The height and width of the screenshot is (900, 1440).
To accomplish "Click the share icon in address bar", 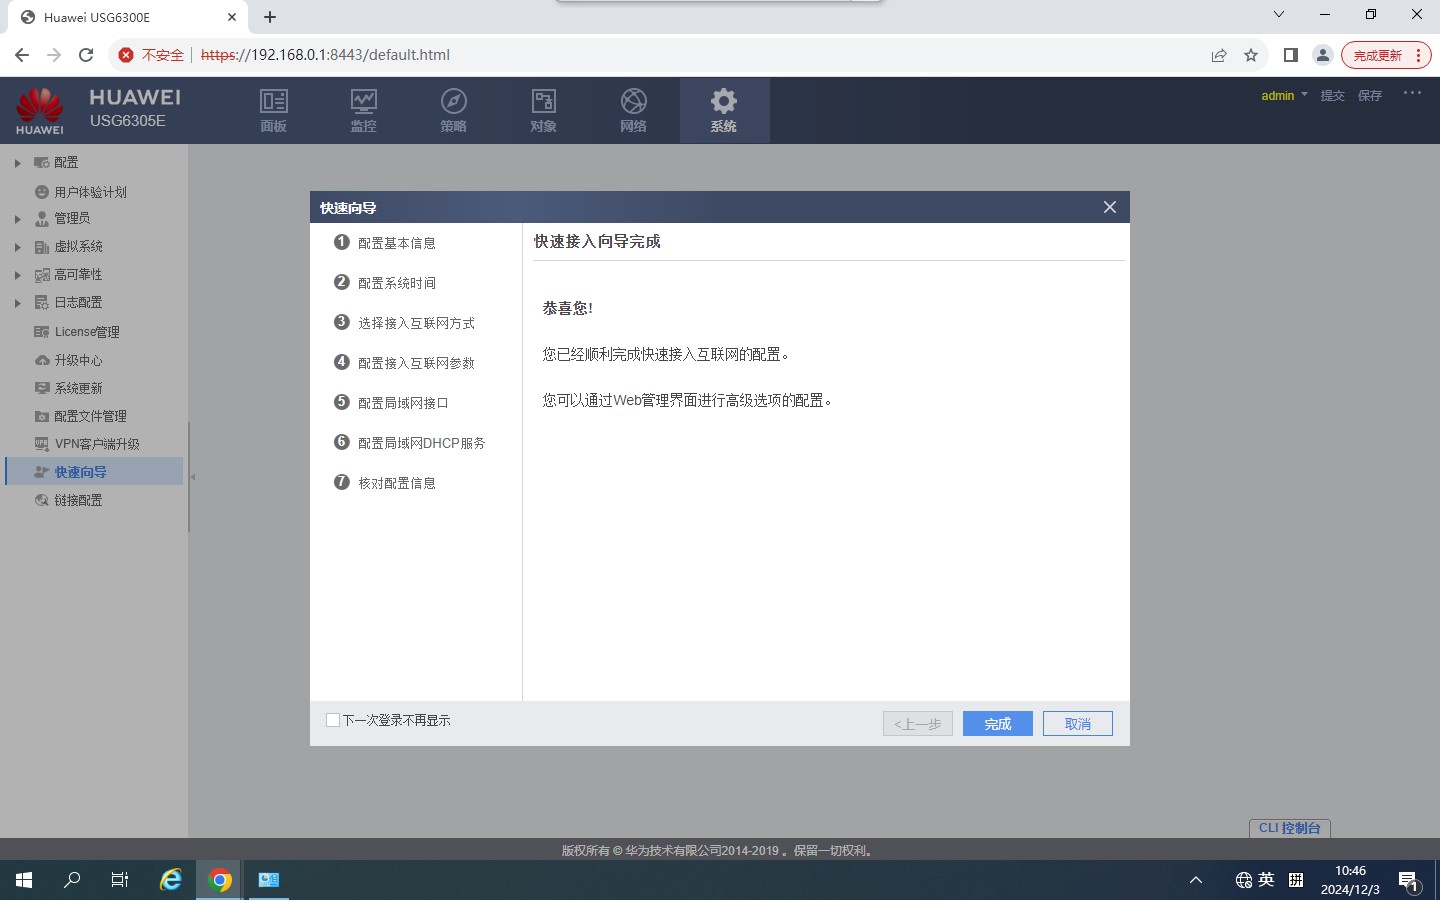I will [1218, 55].
